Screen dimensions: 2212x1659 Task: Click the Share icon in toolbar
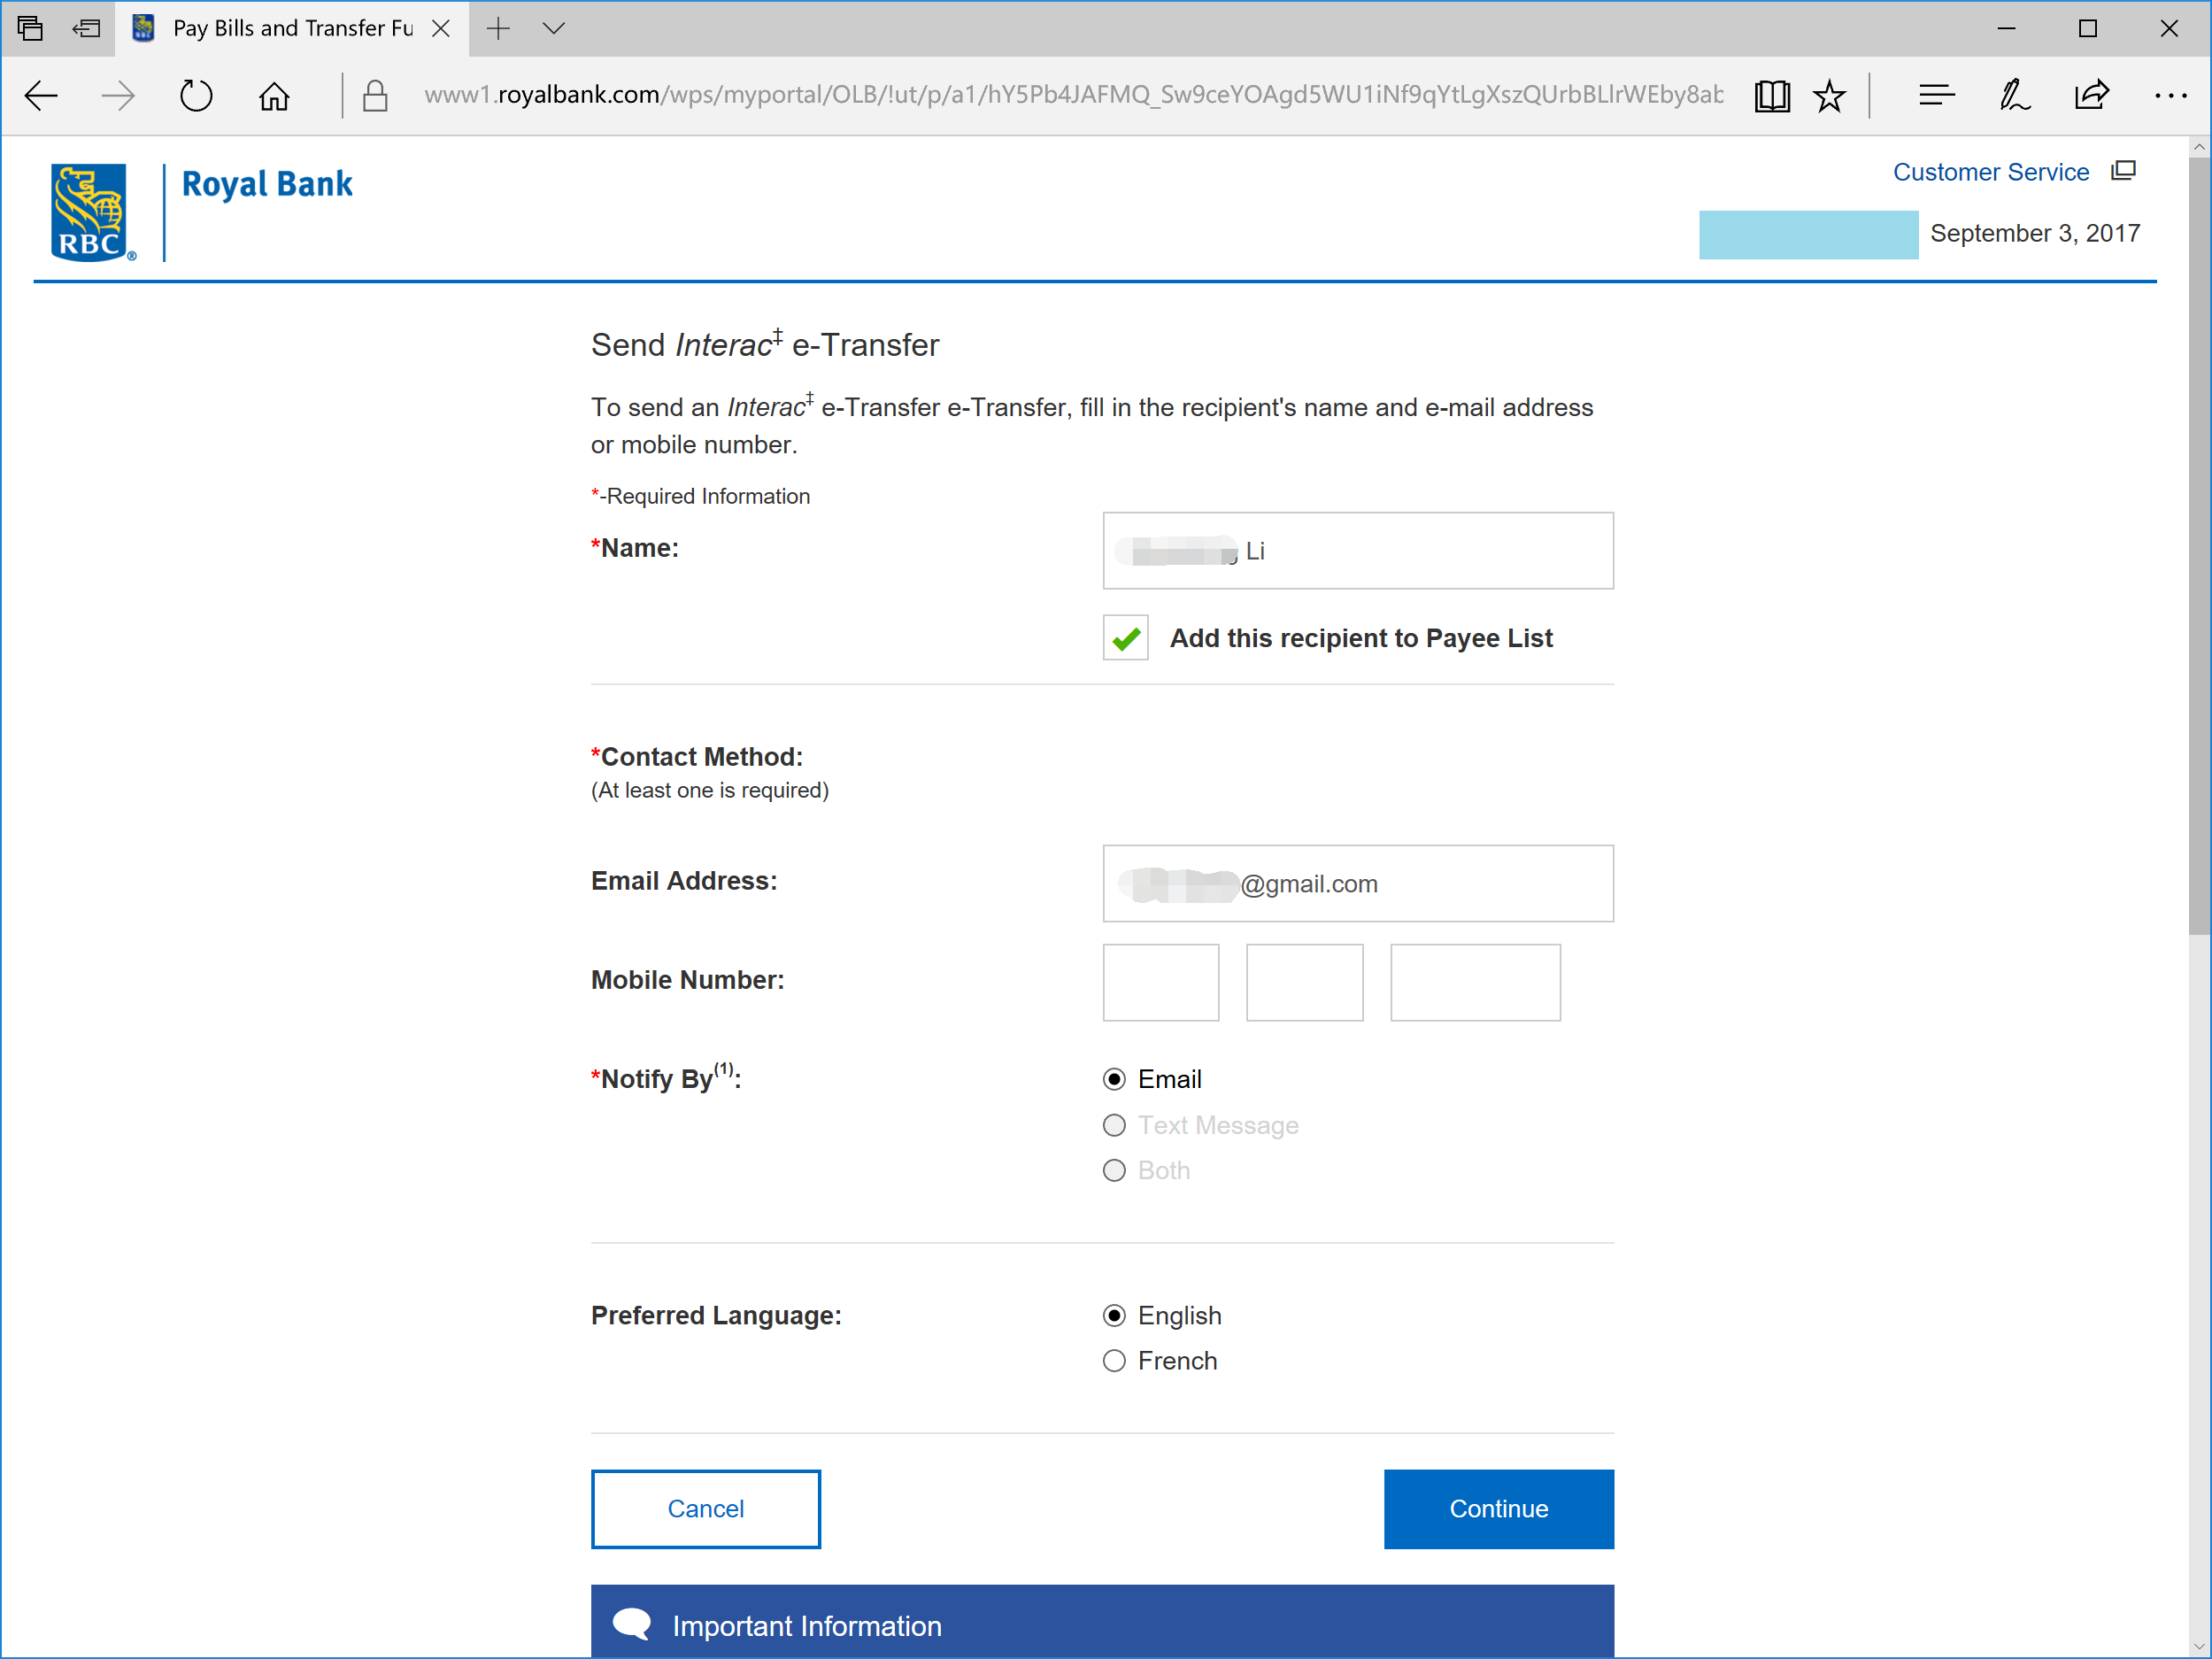(x=2091, y=96)
